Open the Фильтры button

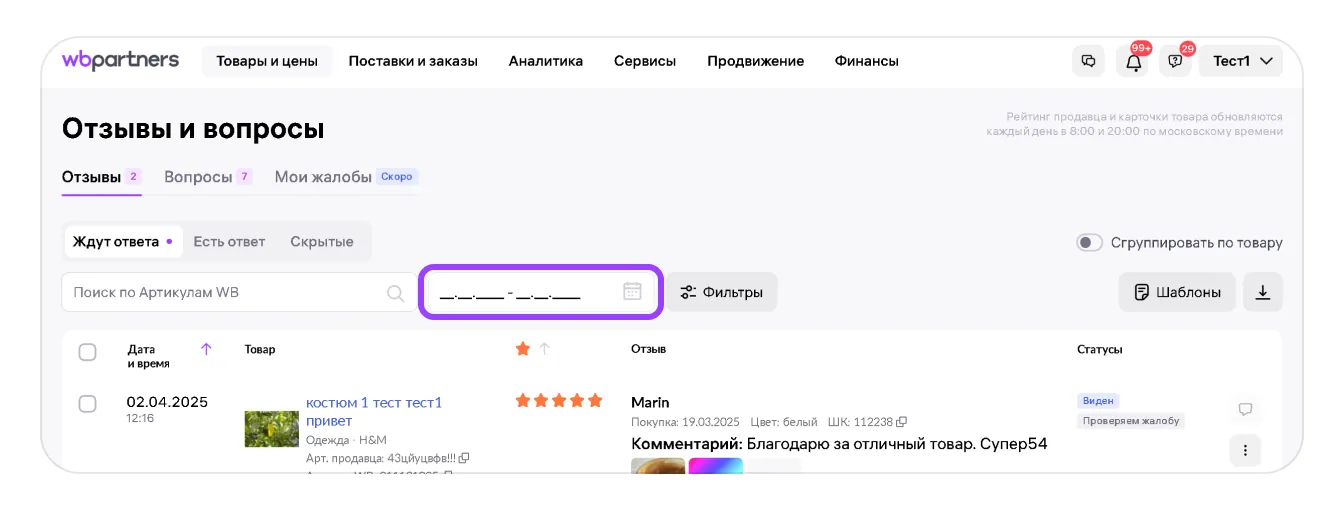tap(722, 292)
